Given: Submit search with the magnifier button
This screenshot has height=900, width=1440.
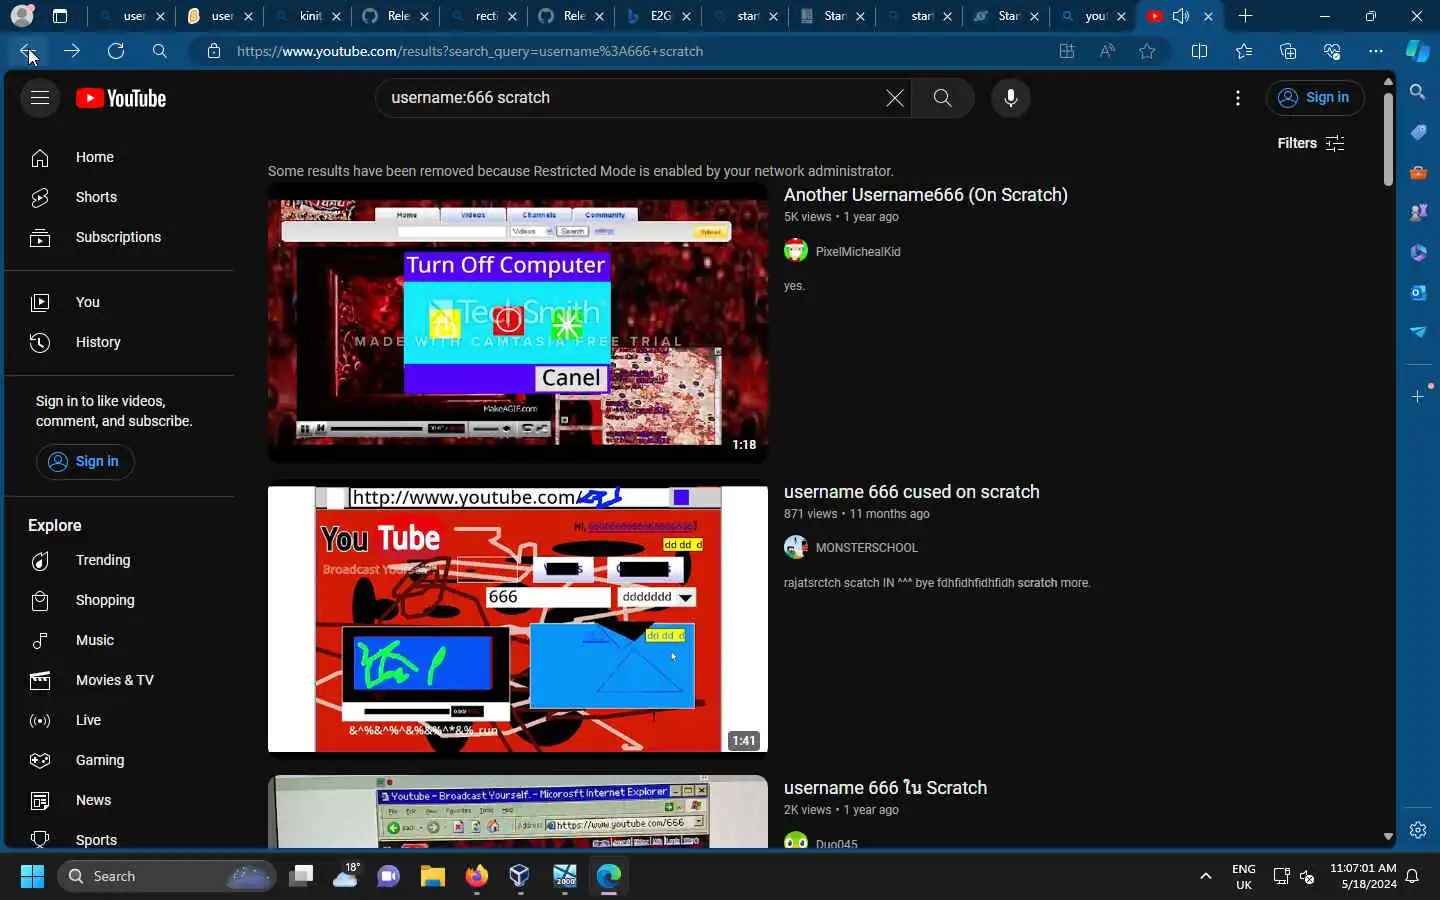Looking at the screenshot, I should pos(943,98).
